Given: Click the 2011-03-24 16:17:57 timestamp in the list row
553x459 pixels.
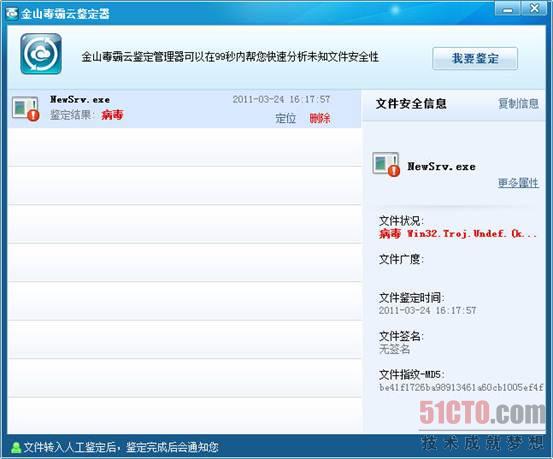Looking at the screenshot, I should click(281, 99).
